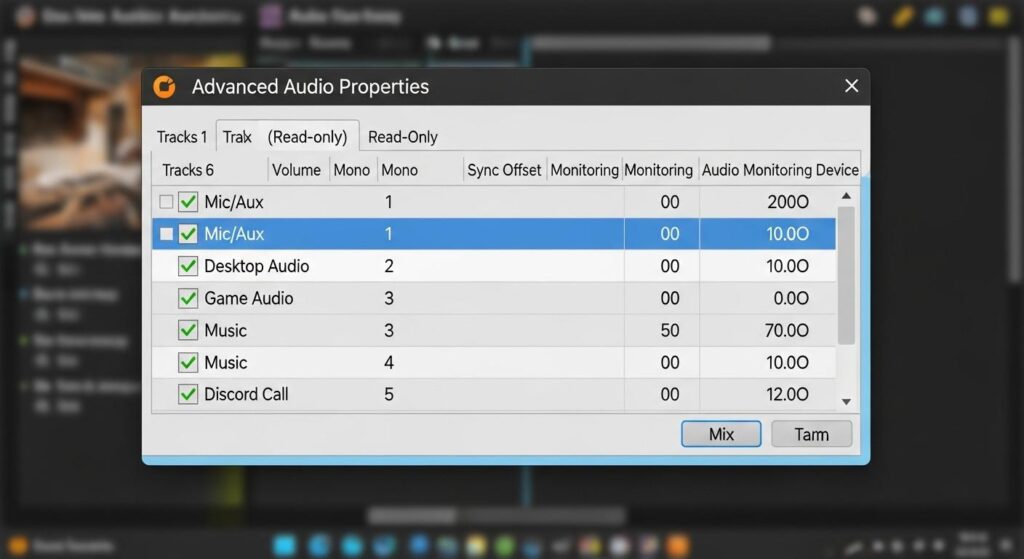Toggle the green checkbox in the highlighted Mic/Aux row
Viewport: 1024px width, 559px height.
[x=187, y=234]
